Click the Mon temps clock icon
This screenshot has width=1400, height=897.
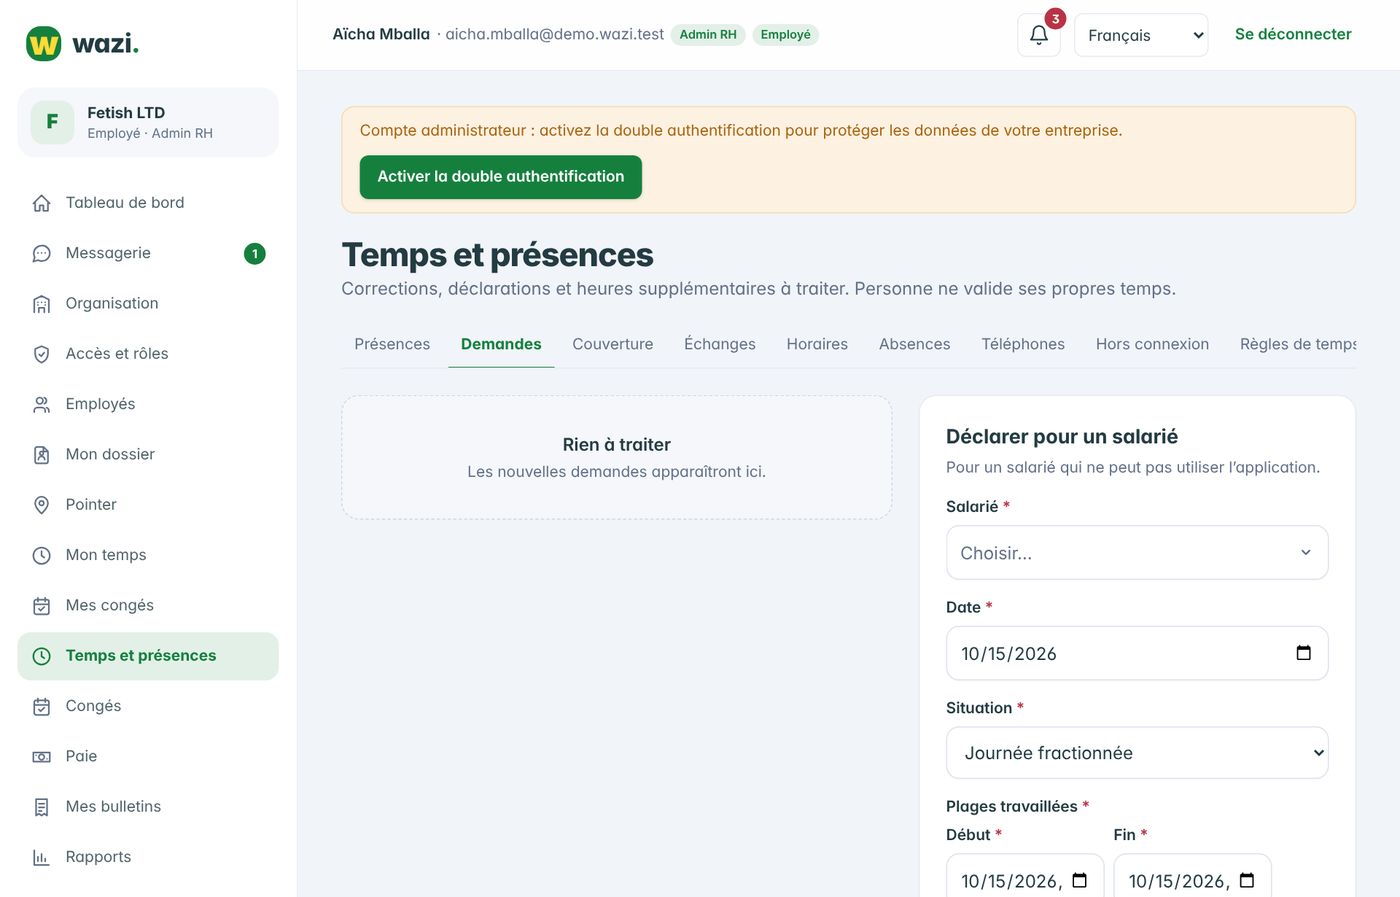[41, 556]
